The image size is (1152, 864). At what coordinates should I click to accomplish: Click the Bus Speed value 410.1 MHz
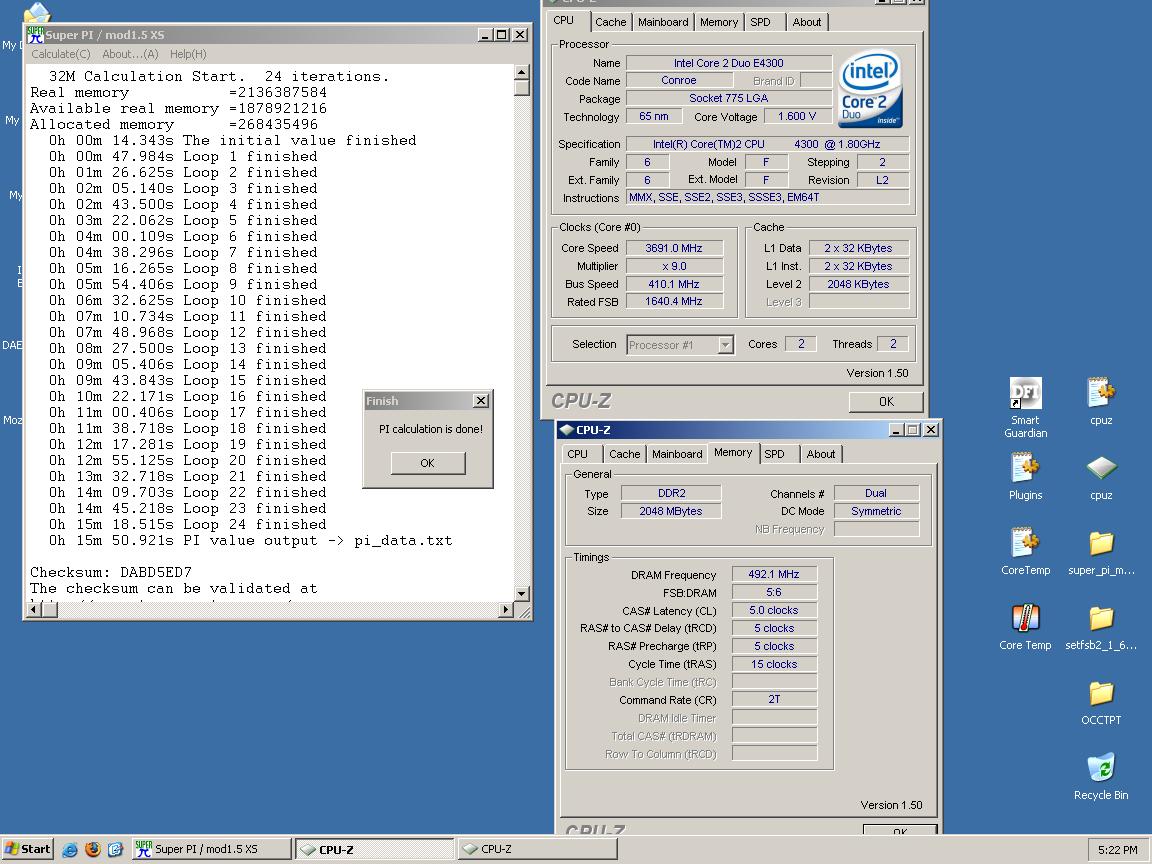[674, 284]
